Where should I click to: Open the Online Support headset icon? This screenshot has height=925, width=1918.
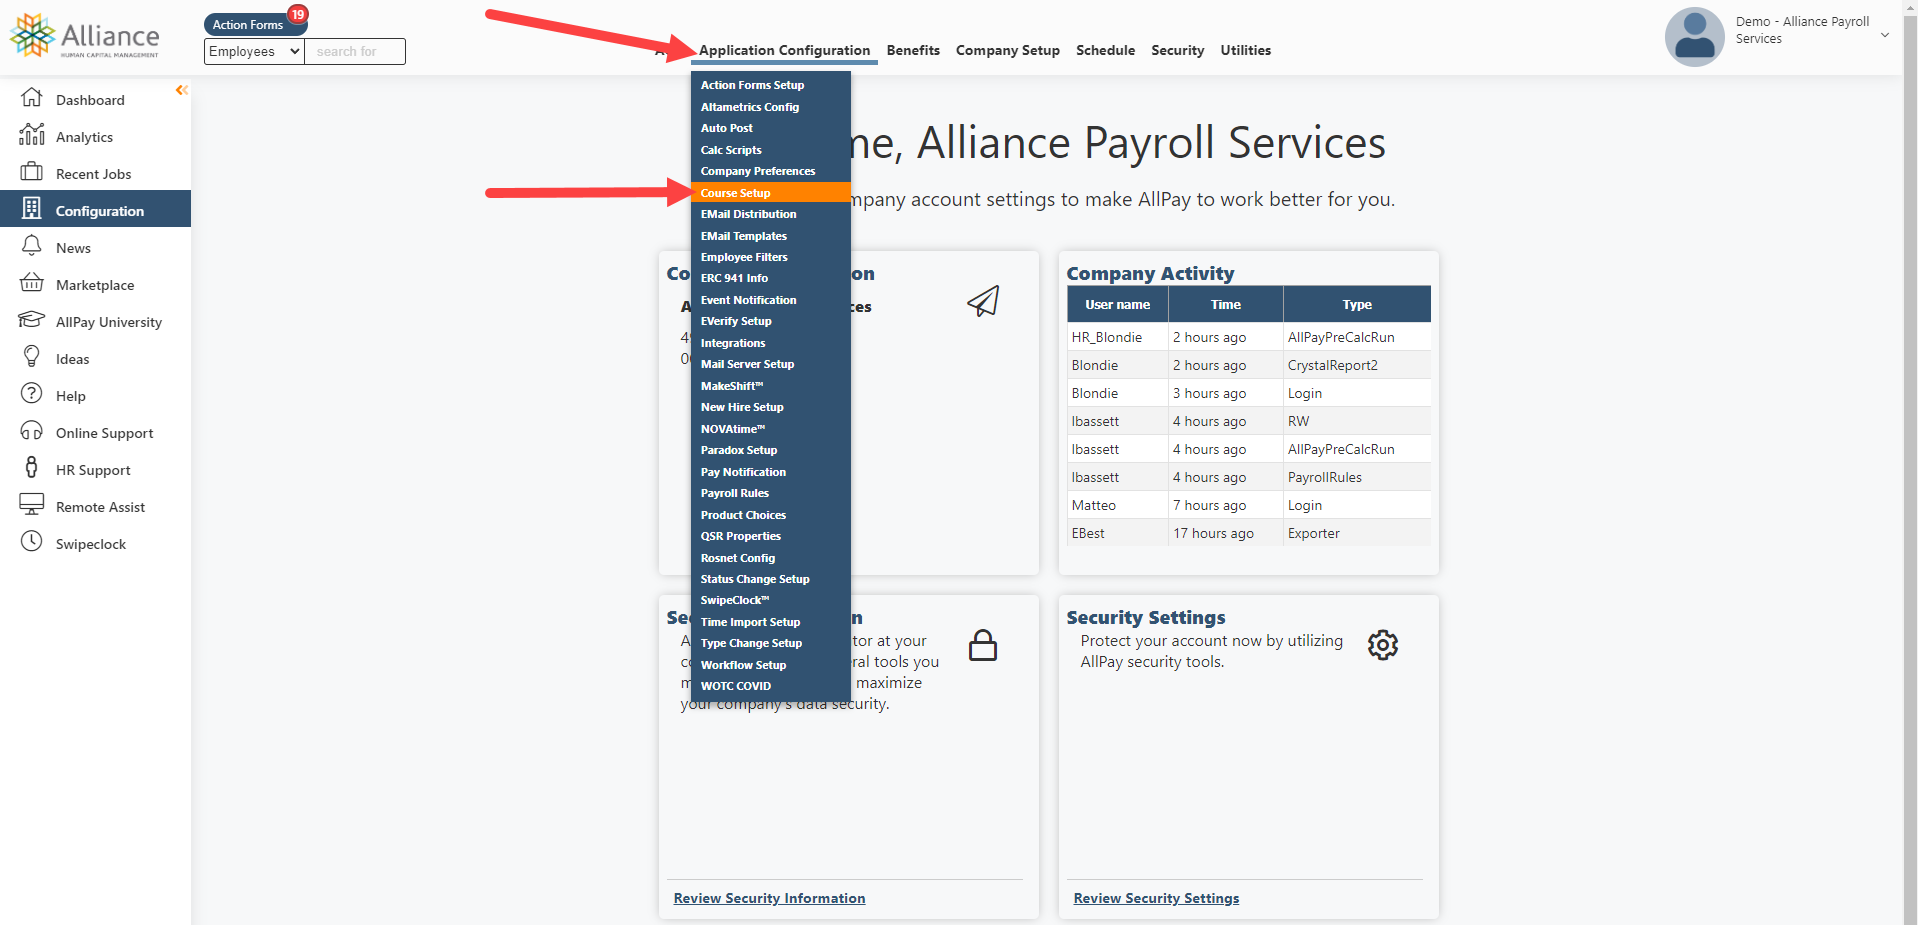pyautogui.click(x=32, y=430)
